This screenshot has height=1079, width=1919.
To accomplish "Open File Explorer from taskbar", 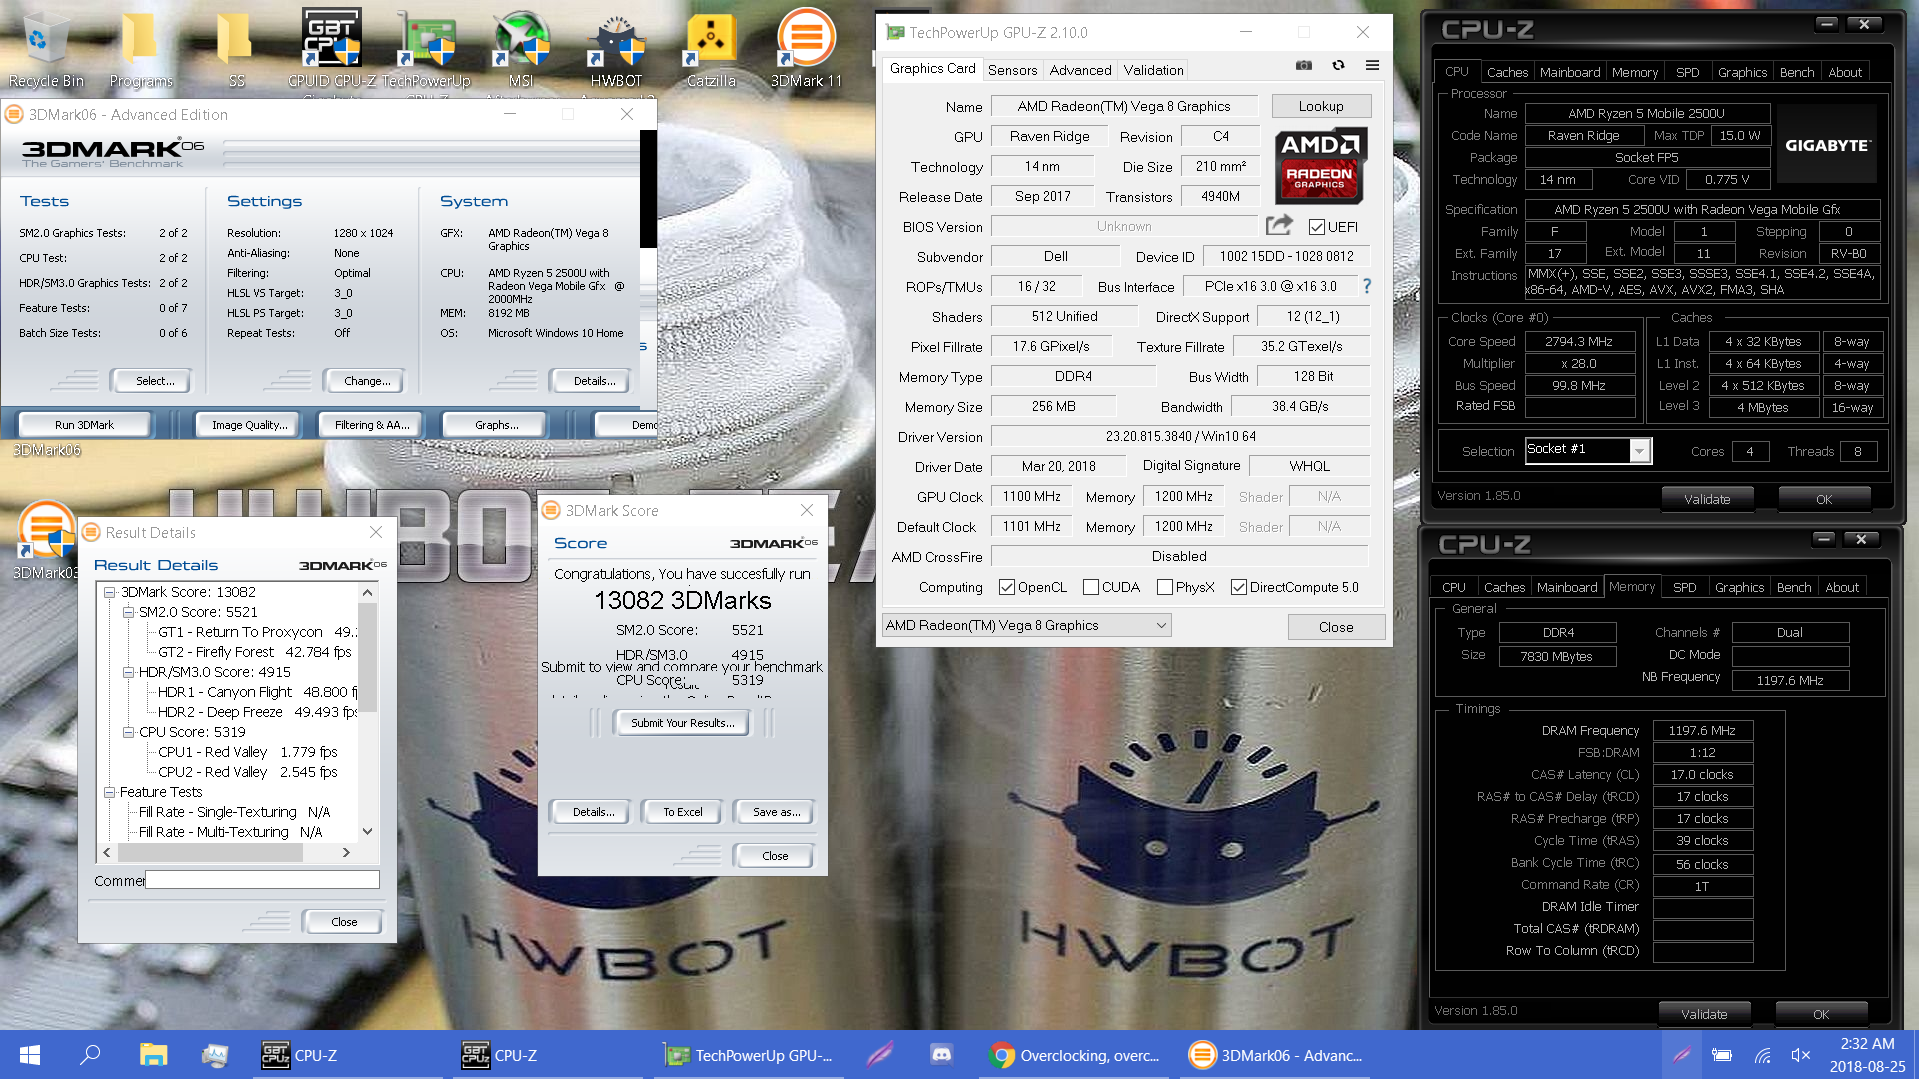I will click(153, 1055).
